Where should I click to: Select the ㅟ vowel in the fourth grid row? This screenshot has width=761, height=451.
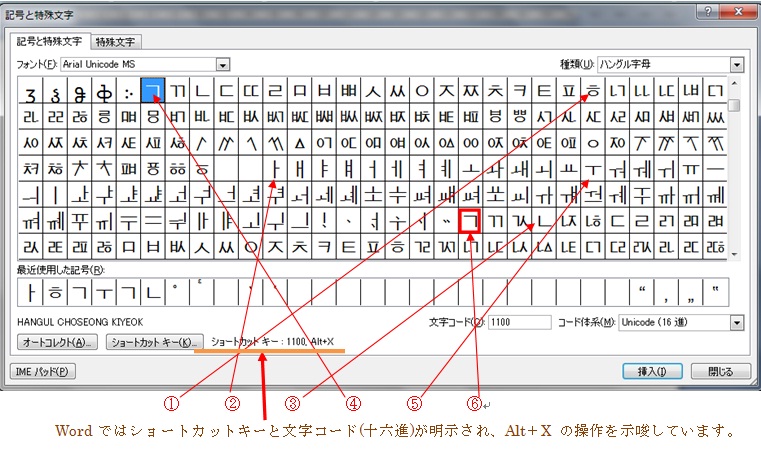pos(666,169)
